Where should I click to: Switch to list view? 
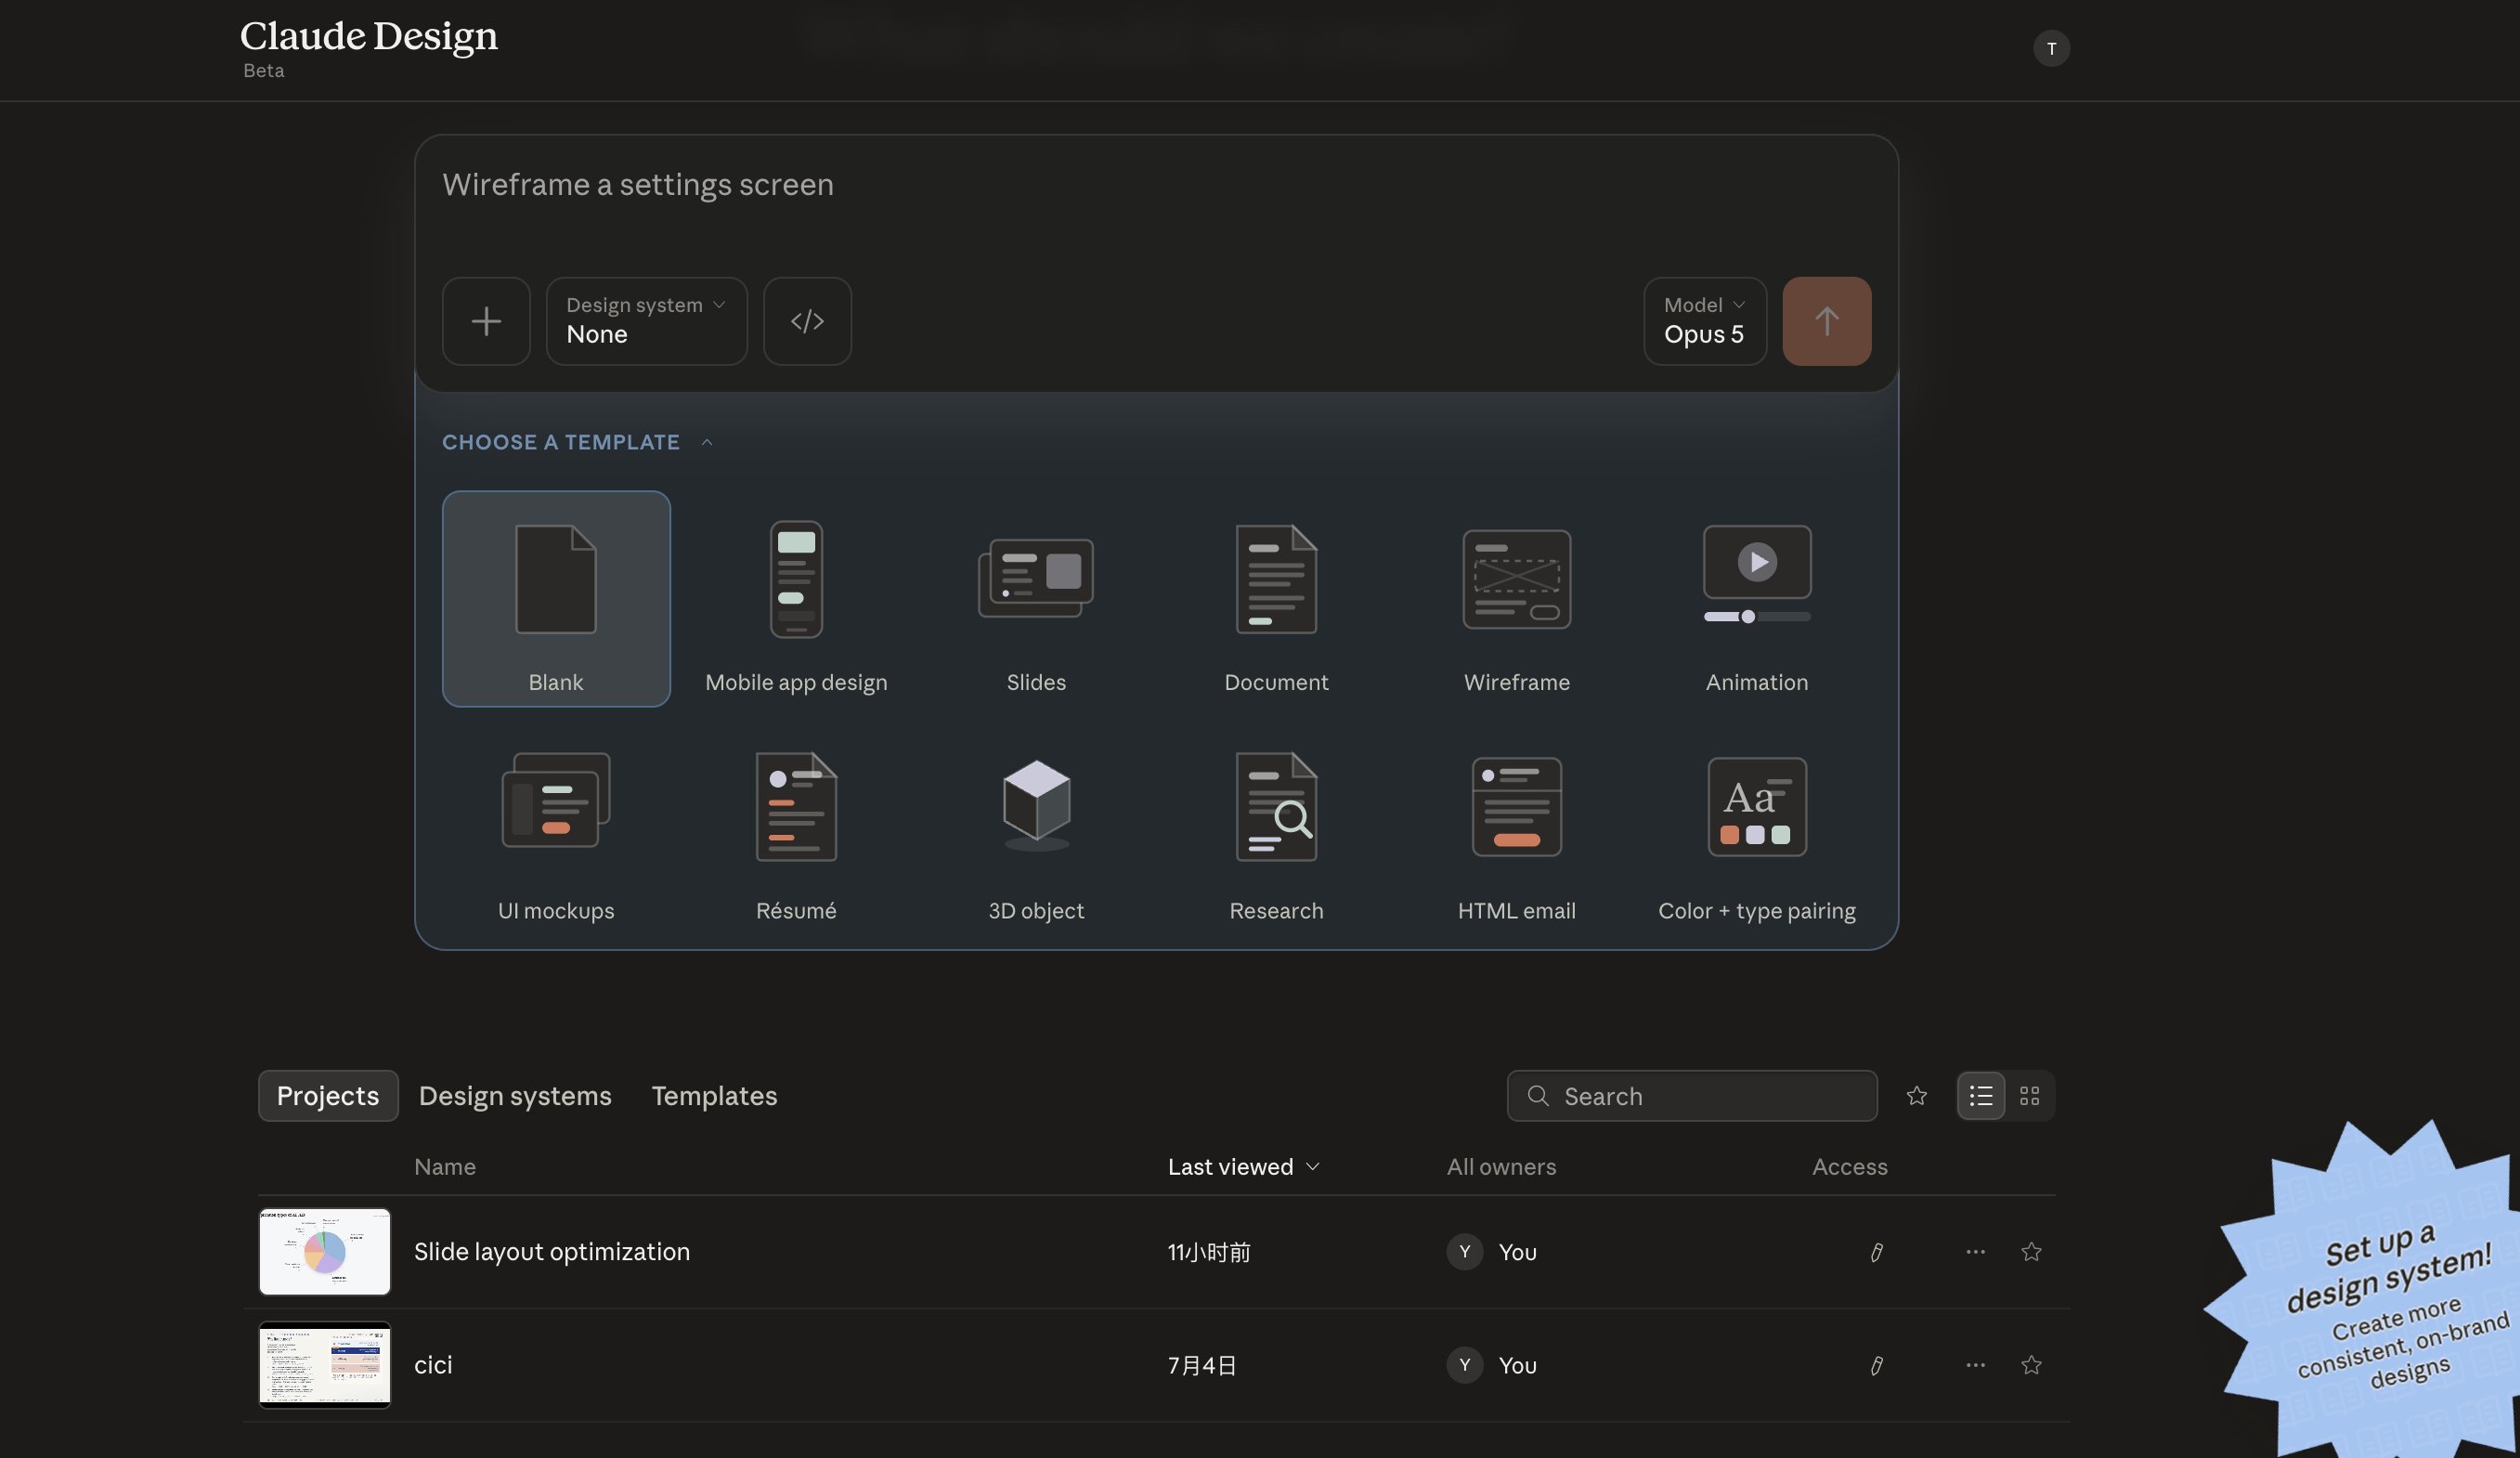pyautogui.click(x=1980, y=1096)
